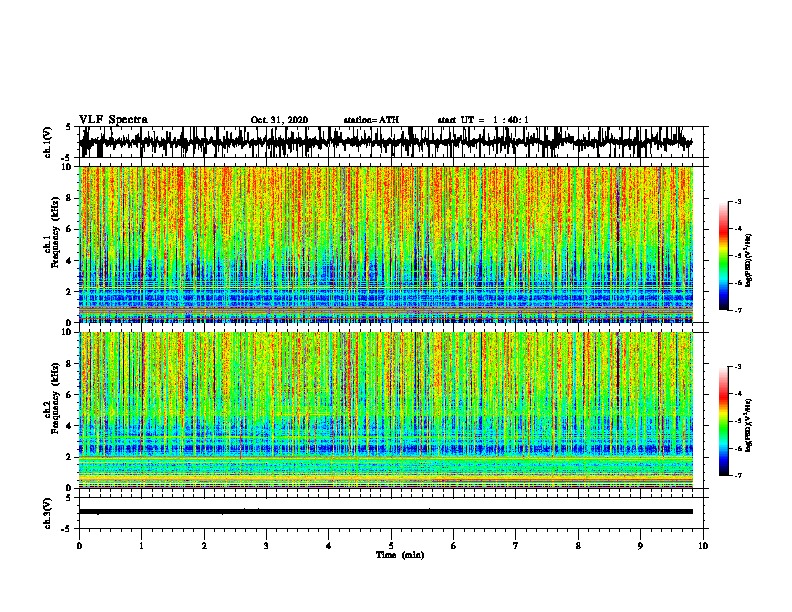Click the ch.1 spectrogram plot
Viewport: 792px width, 612px height.
click(386, 244)
